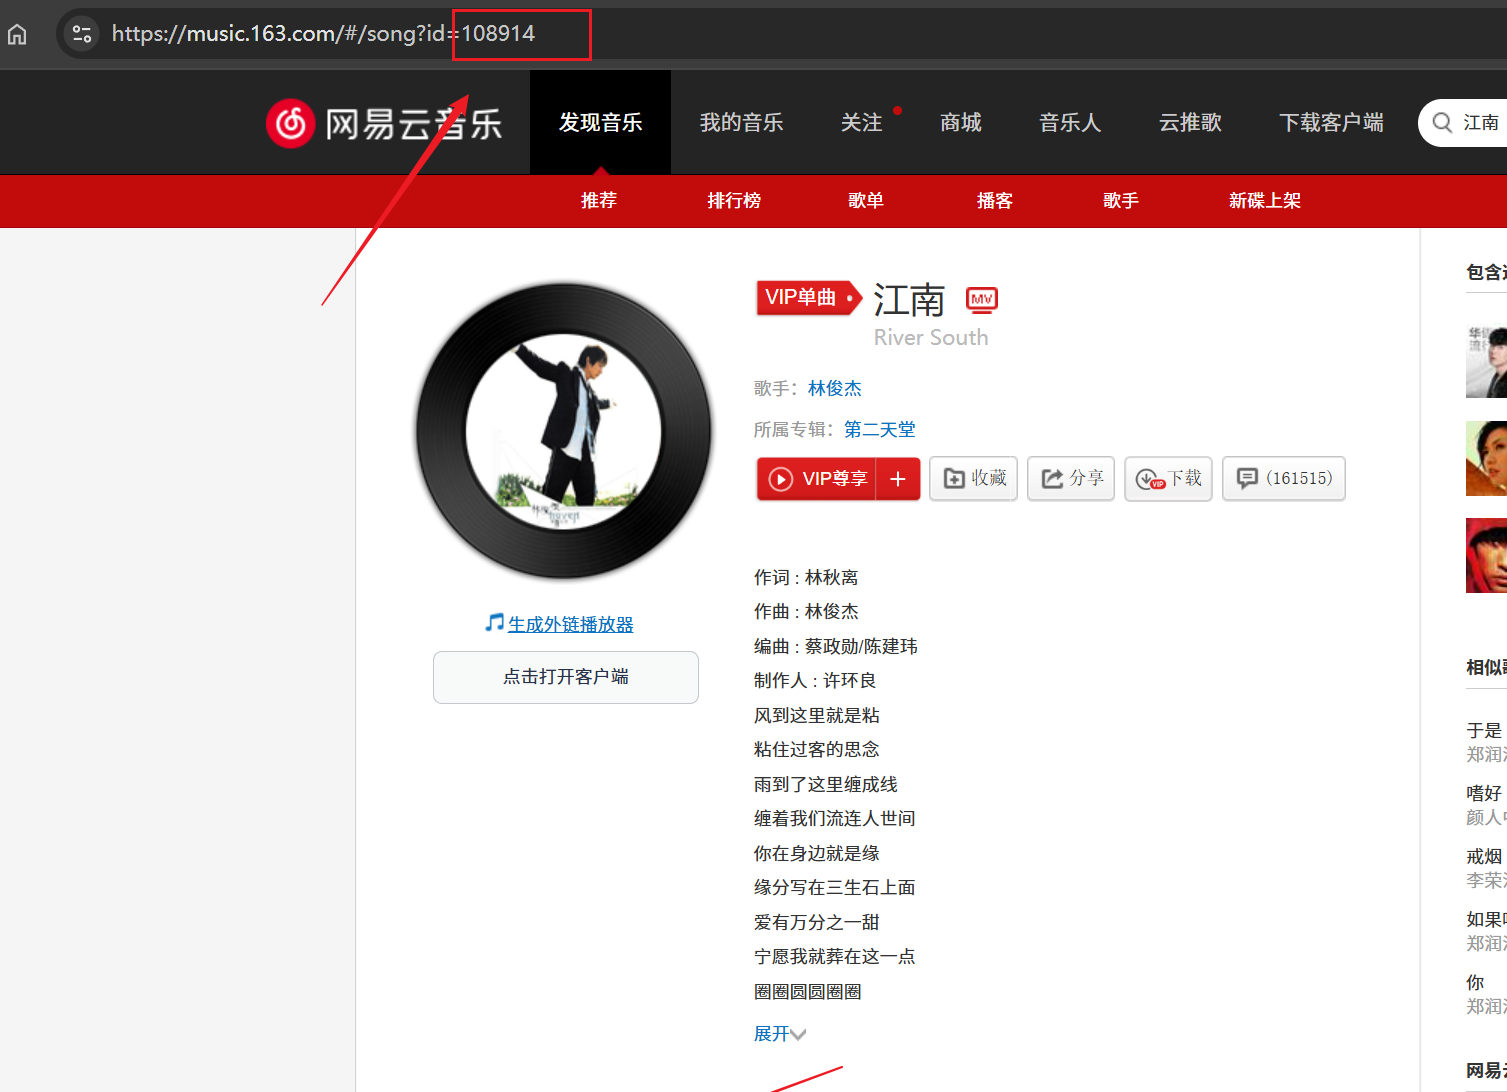Screen dimensions: 1507x1092
Task: Open 音乐人 tab
Action: click(x=1070, y=122)
